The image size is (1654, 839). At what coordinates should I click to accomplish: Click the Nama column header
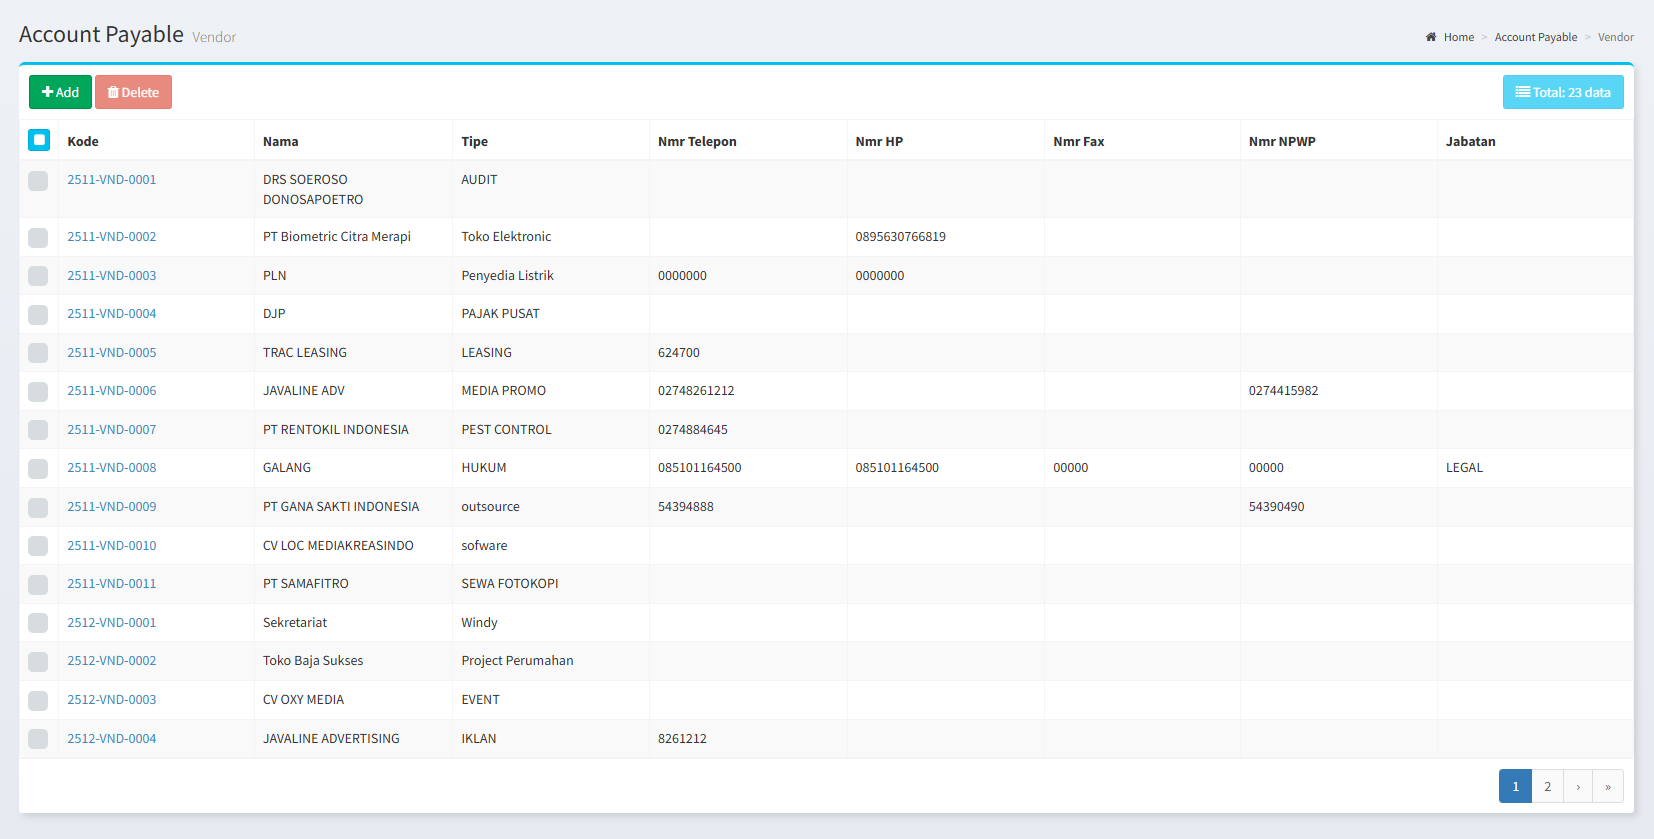(281, 141)
